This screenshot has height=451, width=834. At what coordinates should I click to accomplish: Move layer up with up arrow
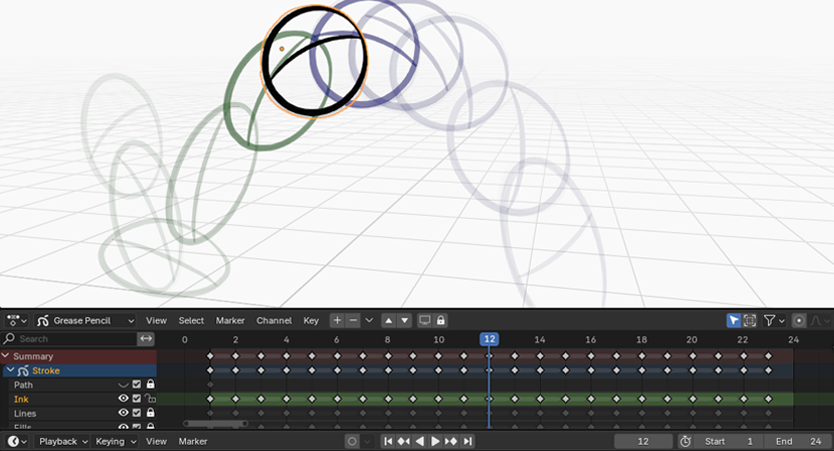tap(388, 321)
